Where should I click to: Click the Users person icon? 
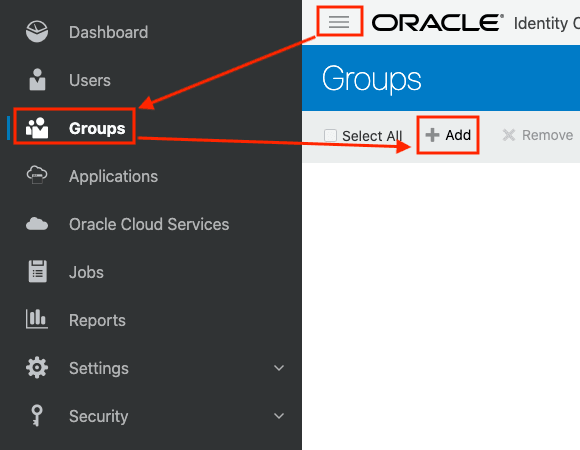pyautogui.click(x=37, y=79)
